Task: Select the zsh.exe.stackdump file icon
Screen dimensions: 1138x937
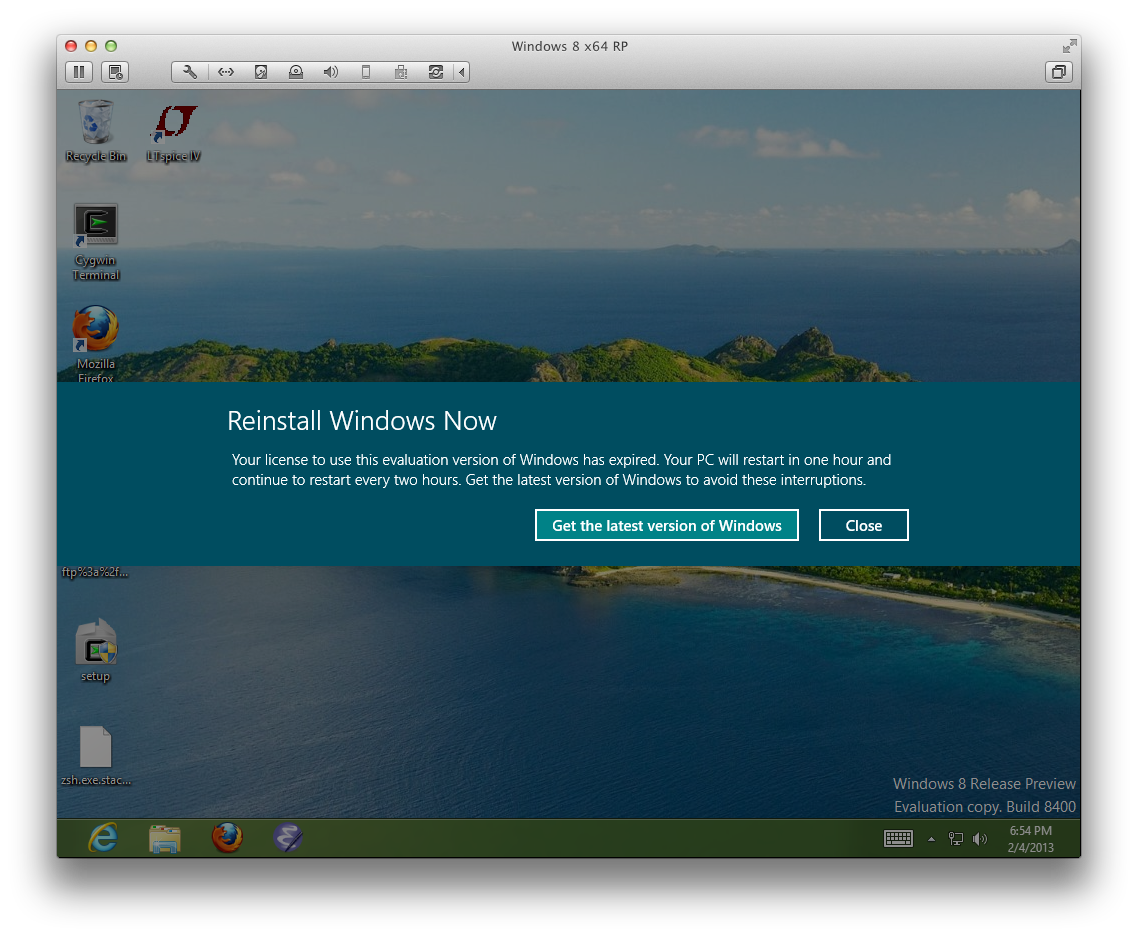Action: click(96, 756)
